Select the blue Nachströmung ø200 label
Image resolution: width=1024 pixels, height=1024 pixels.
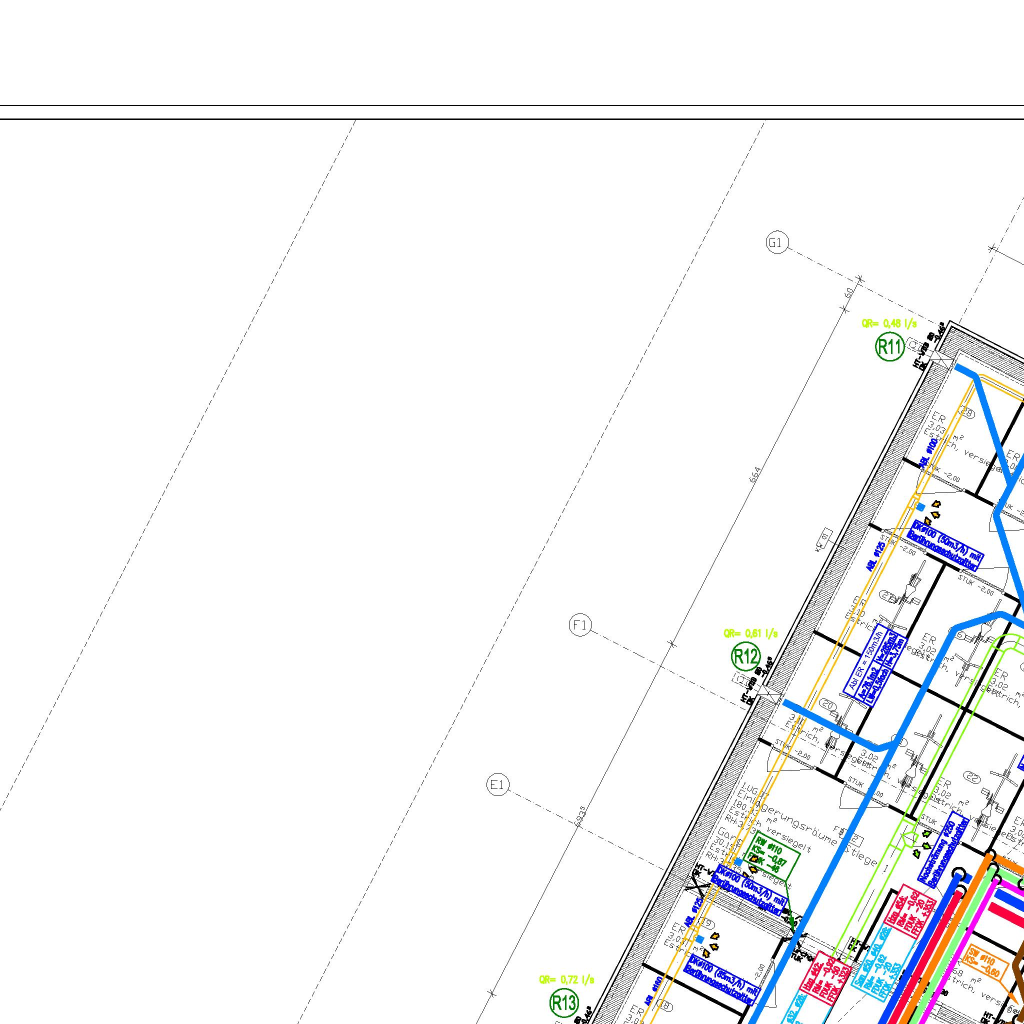(943, 850)
